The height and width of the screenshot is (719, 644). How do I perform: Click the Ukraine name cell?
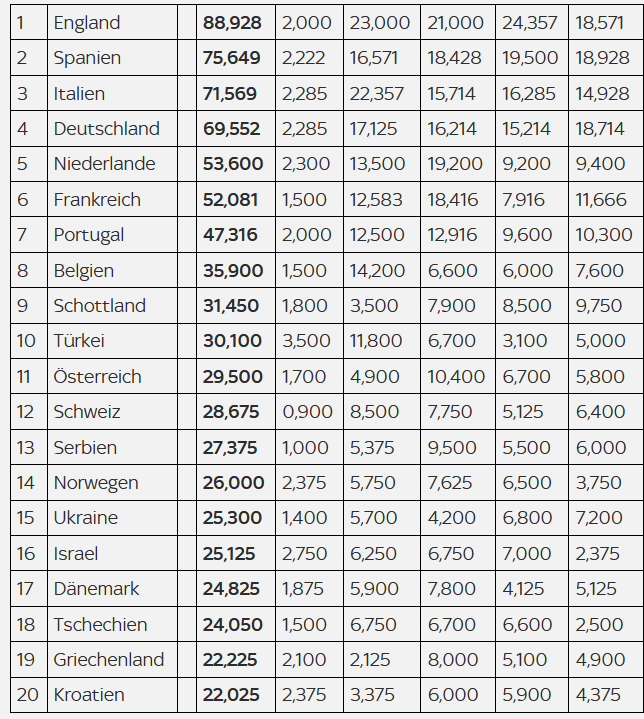pyautogui.click(x=112, y=518)
